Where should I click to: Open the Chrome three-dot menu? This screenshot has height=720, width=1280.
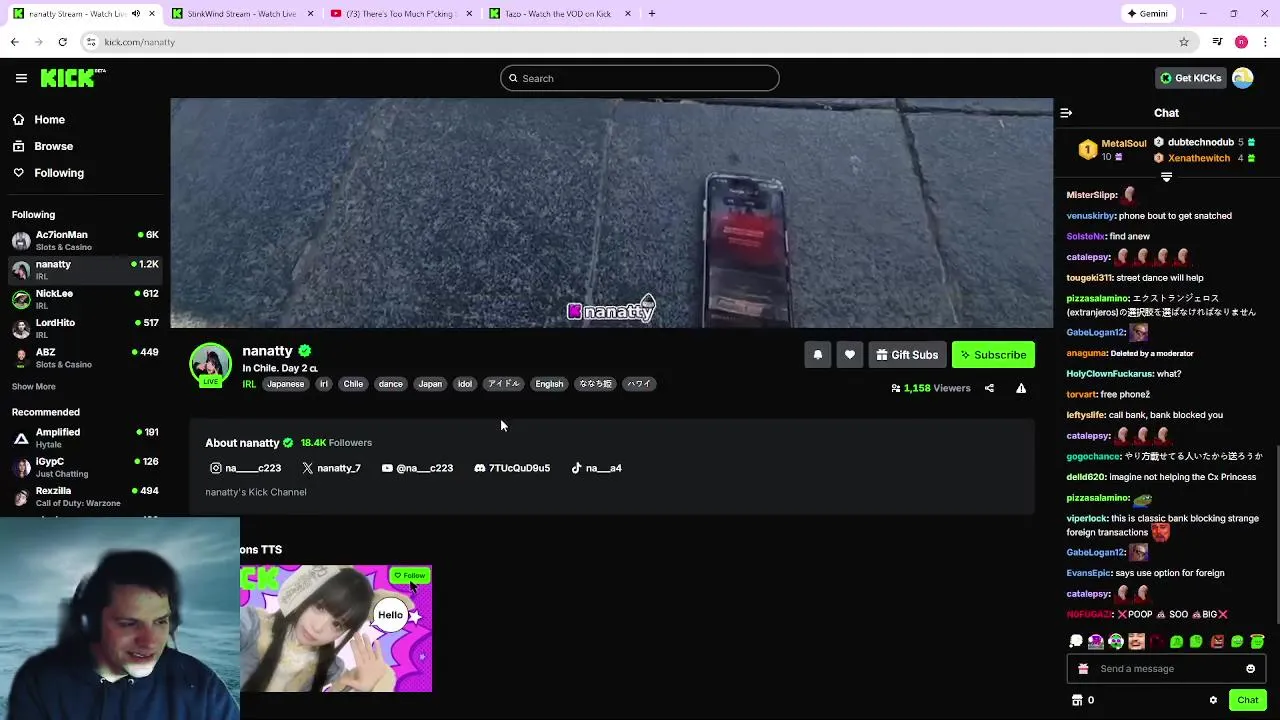[1266, 42]
